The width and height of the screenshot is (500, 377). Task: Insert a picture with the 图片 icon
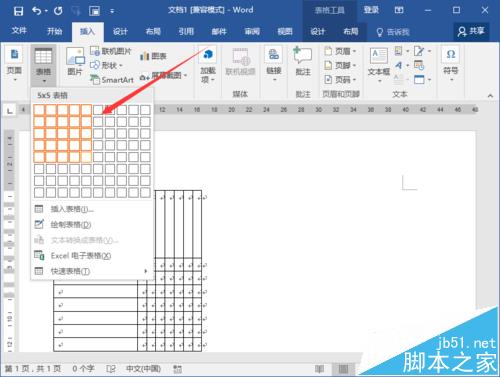[x=75, y=61]
